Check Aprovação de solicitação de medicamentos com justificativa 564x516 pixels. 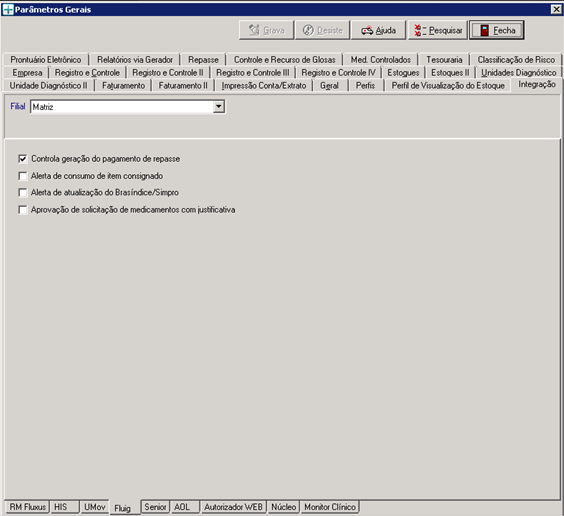[23, 210]
